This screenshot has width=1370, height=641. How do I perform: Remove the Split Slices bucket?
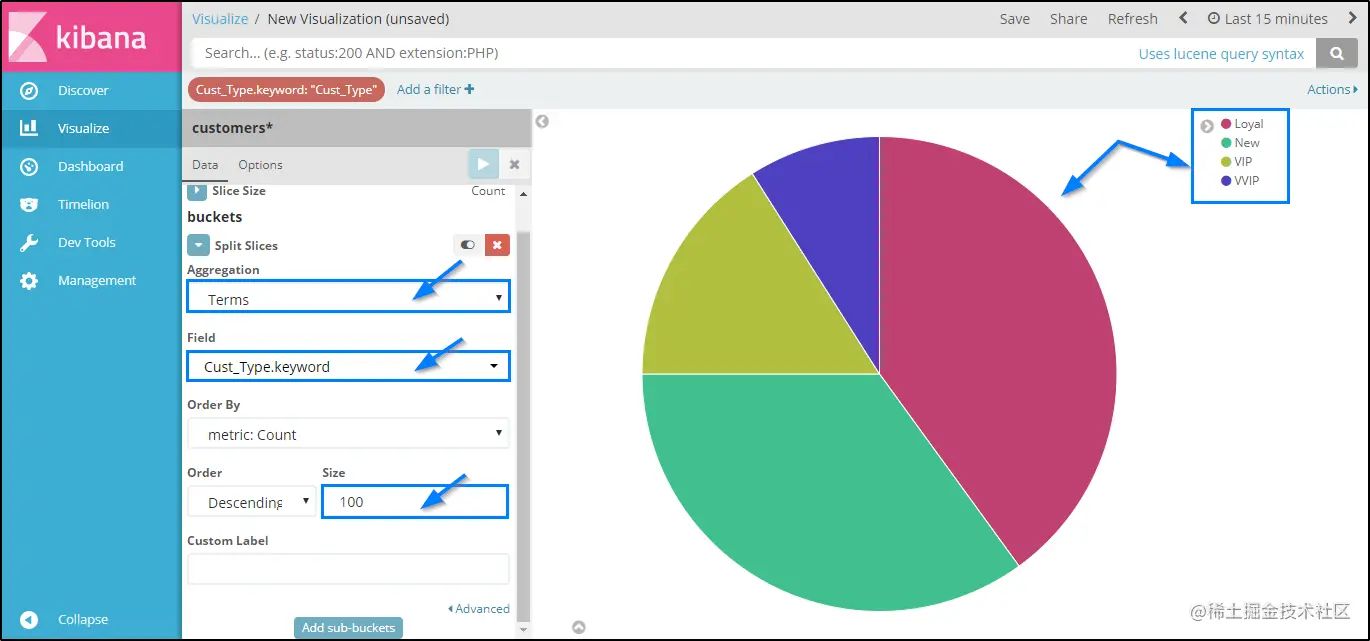497,245
